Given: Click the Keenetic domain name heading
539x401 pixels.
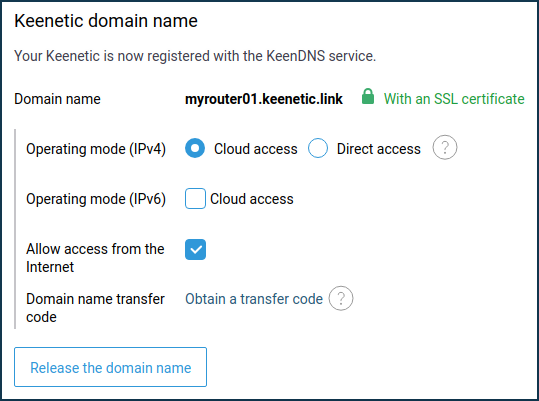Looking at the screenshot, I should (106, 21).
